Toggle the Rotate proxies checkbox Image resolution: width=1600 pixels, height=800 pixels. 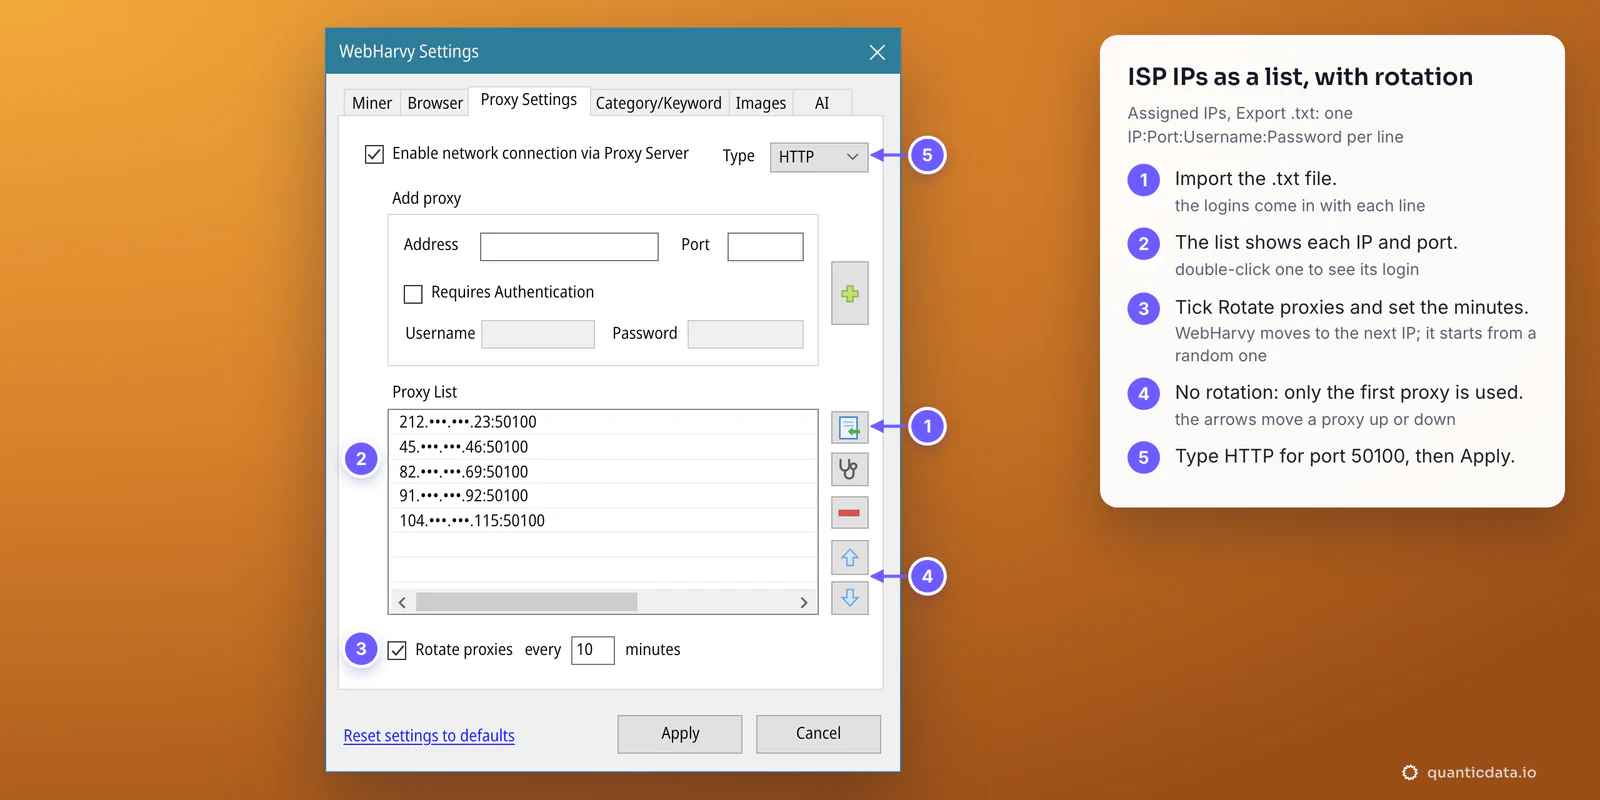(397, 650)
